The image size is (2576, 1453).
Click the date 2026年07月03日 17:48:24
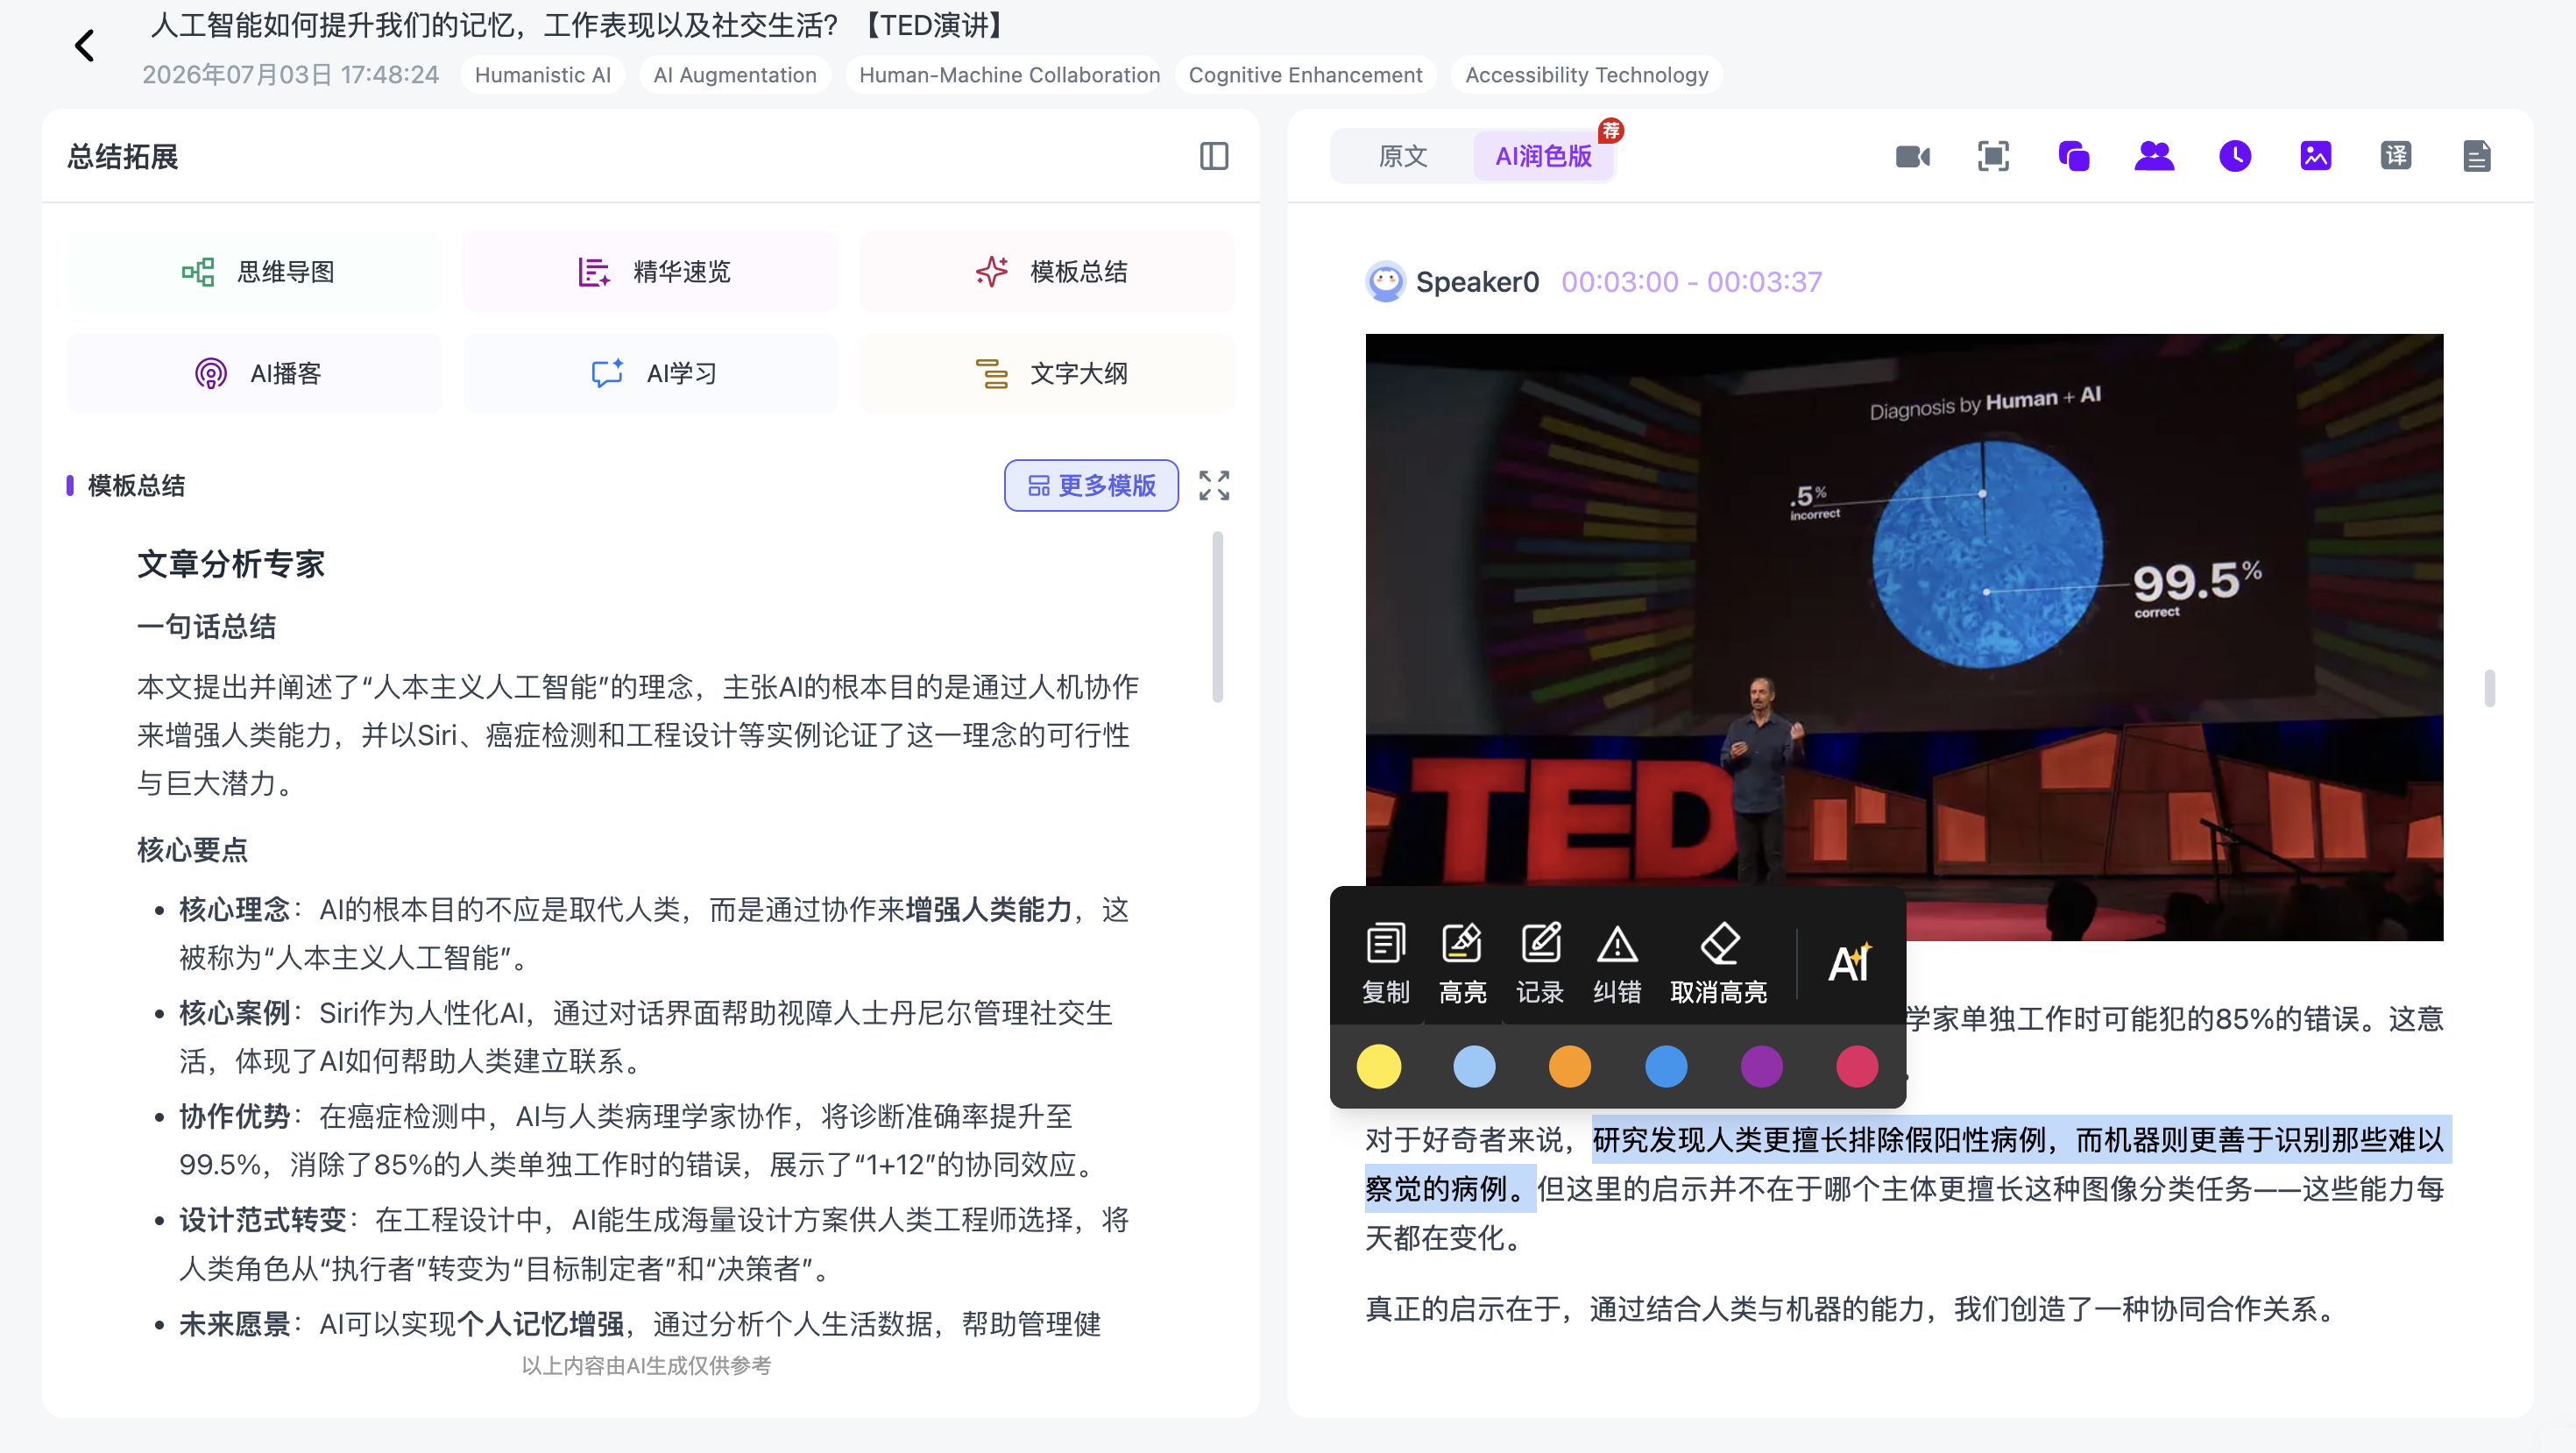point(290,75)
